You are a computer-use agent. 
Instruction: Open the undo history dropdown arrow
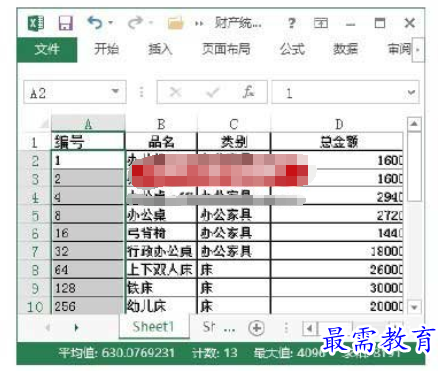click(x=111, y=23)
